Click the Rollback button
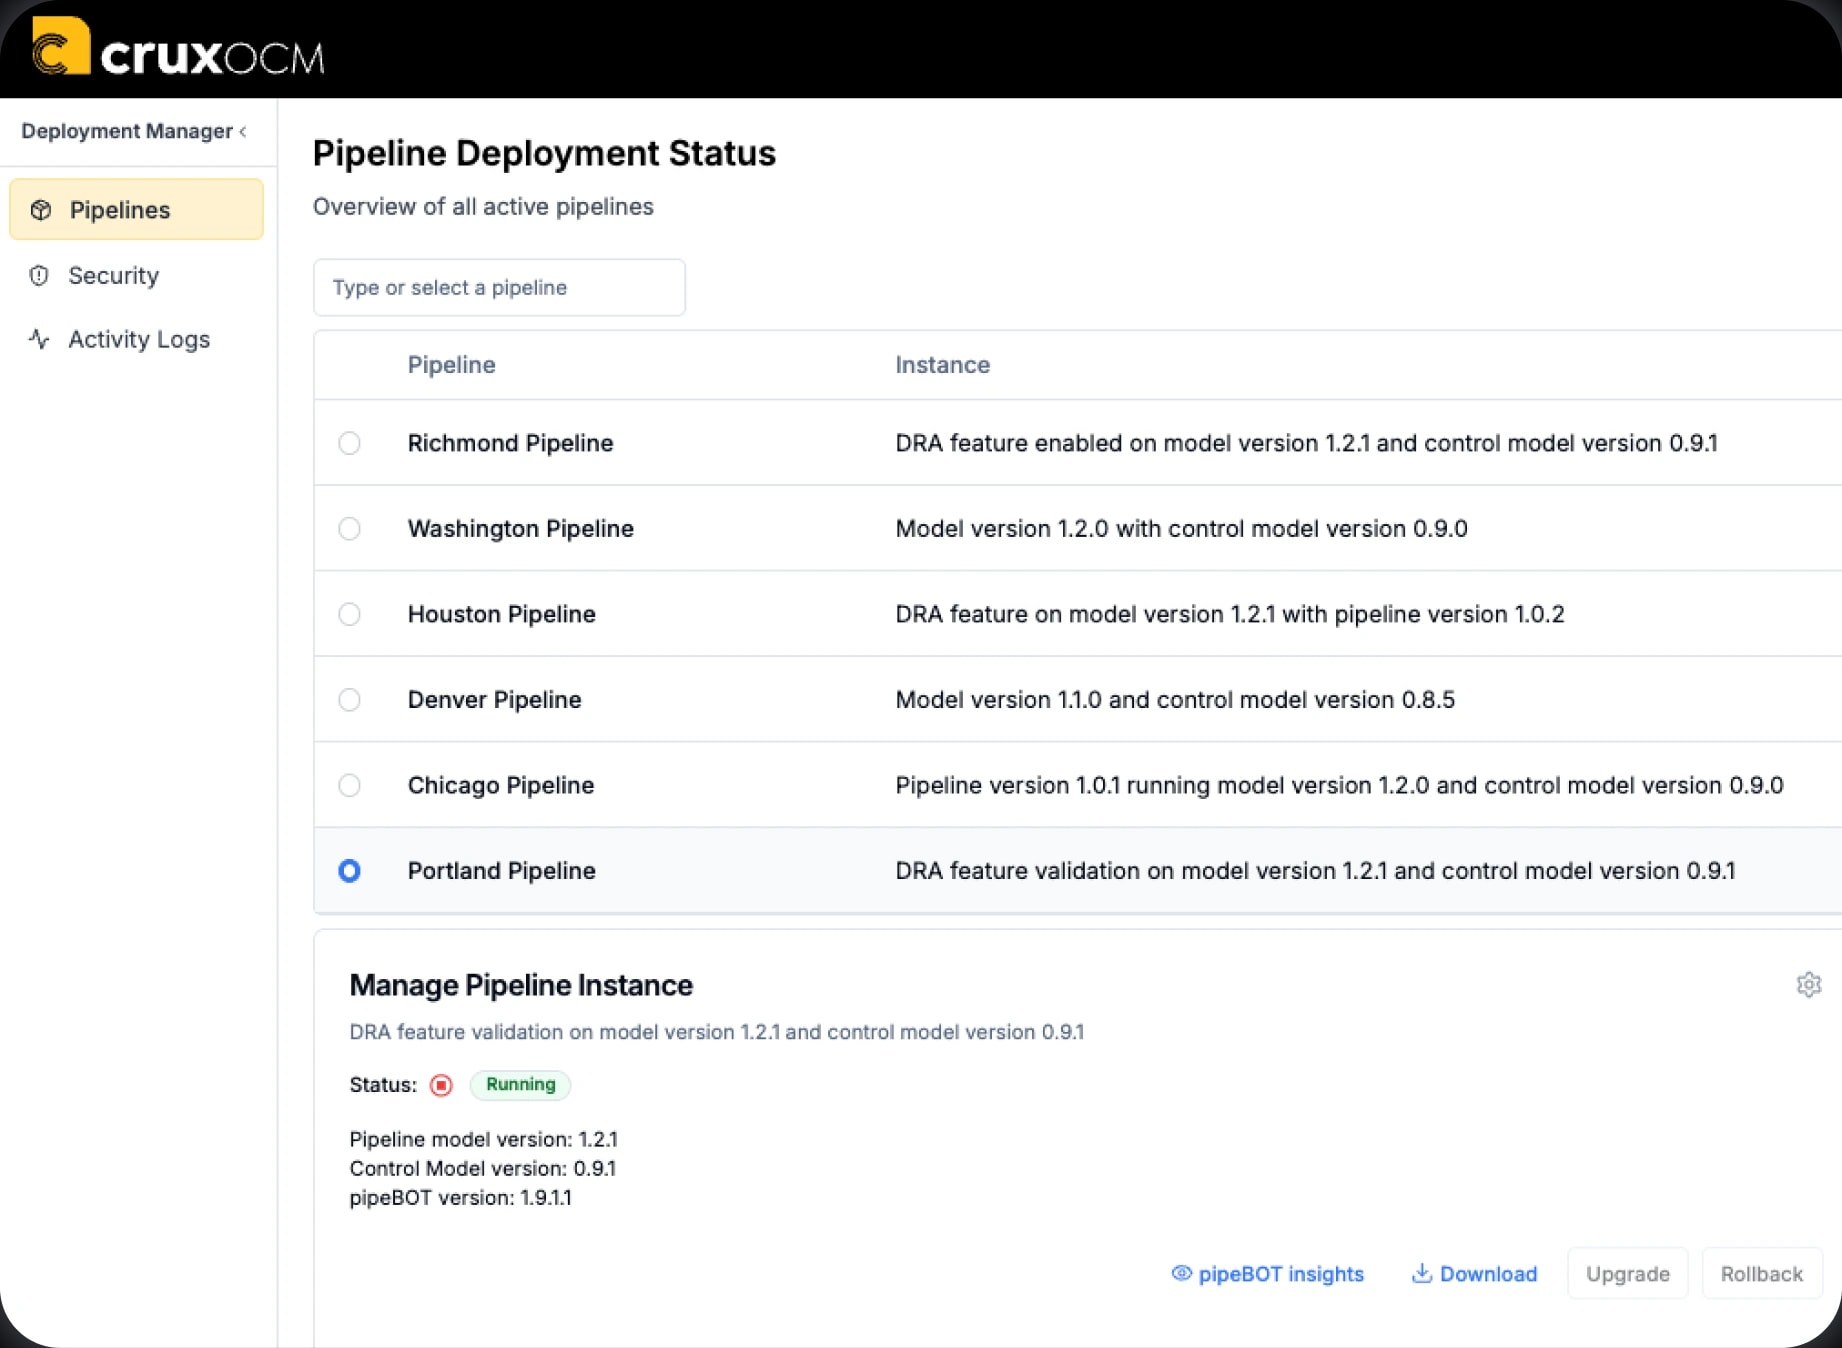1842x1348 pixels. (x=1761, y=1273)
